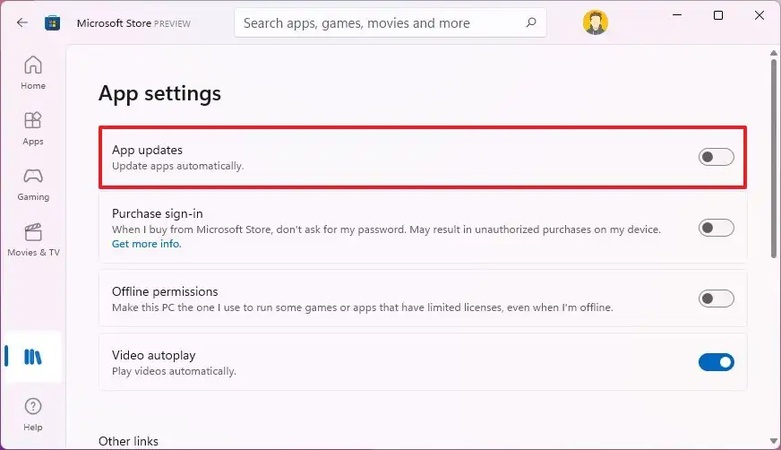The height and width of the screenshot is (450, 781).
Task: Go back with the arrow icon
Action: pos(22,22)
